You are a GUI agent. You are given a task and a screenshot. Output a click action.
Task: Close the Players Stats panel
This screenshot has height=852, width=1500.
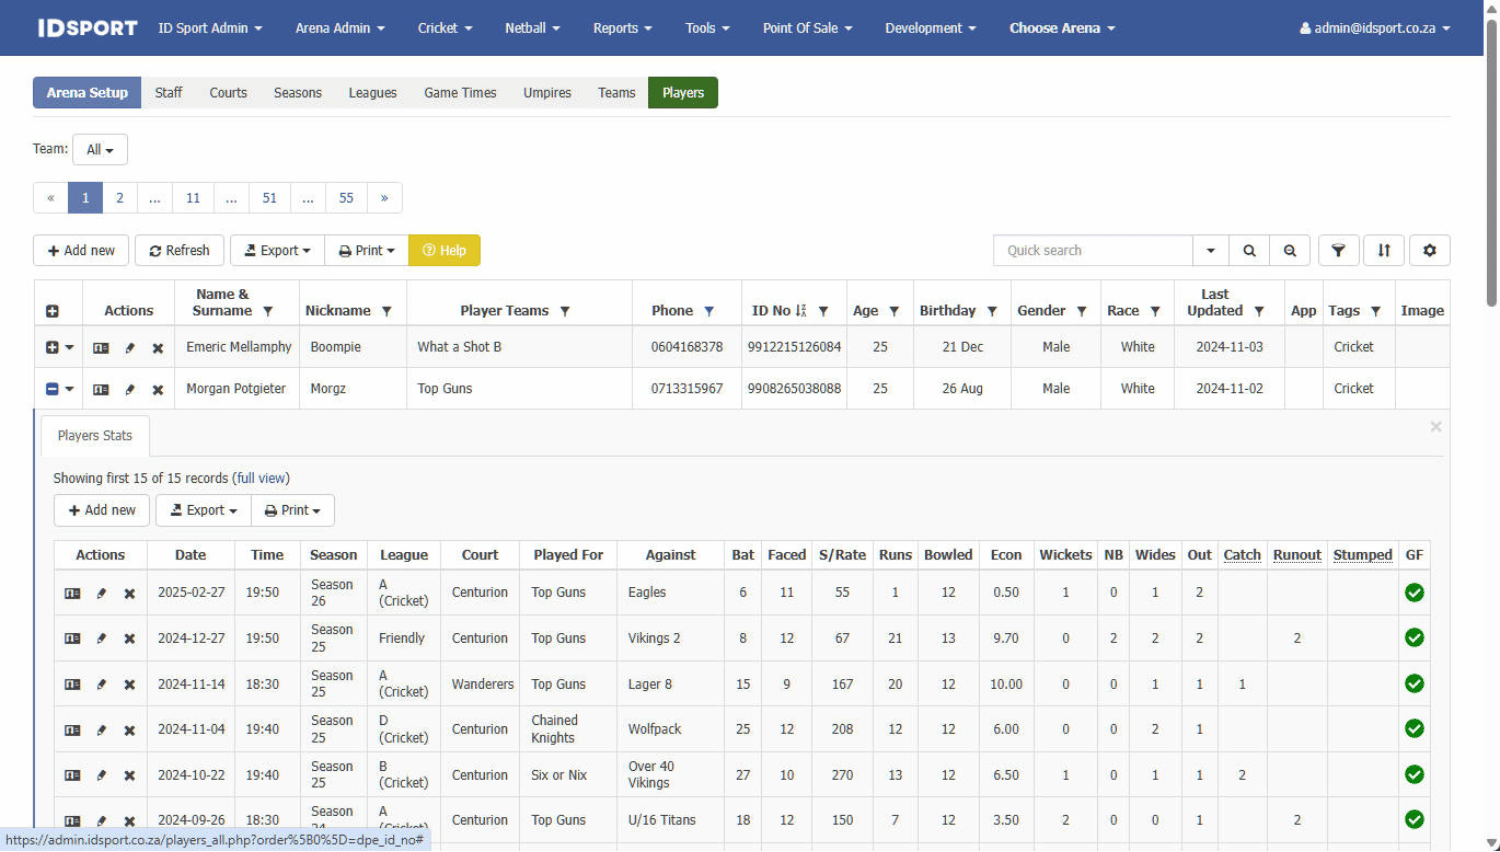point(1435,427)
